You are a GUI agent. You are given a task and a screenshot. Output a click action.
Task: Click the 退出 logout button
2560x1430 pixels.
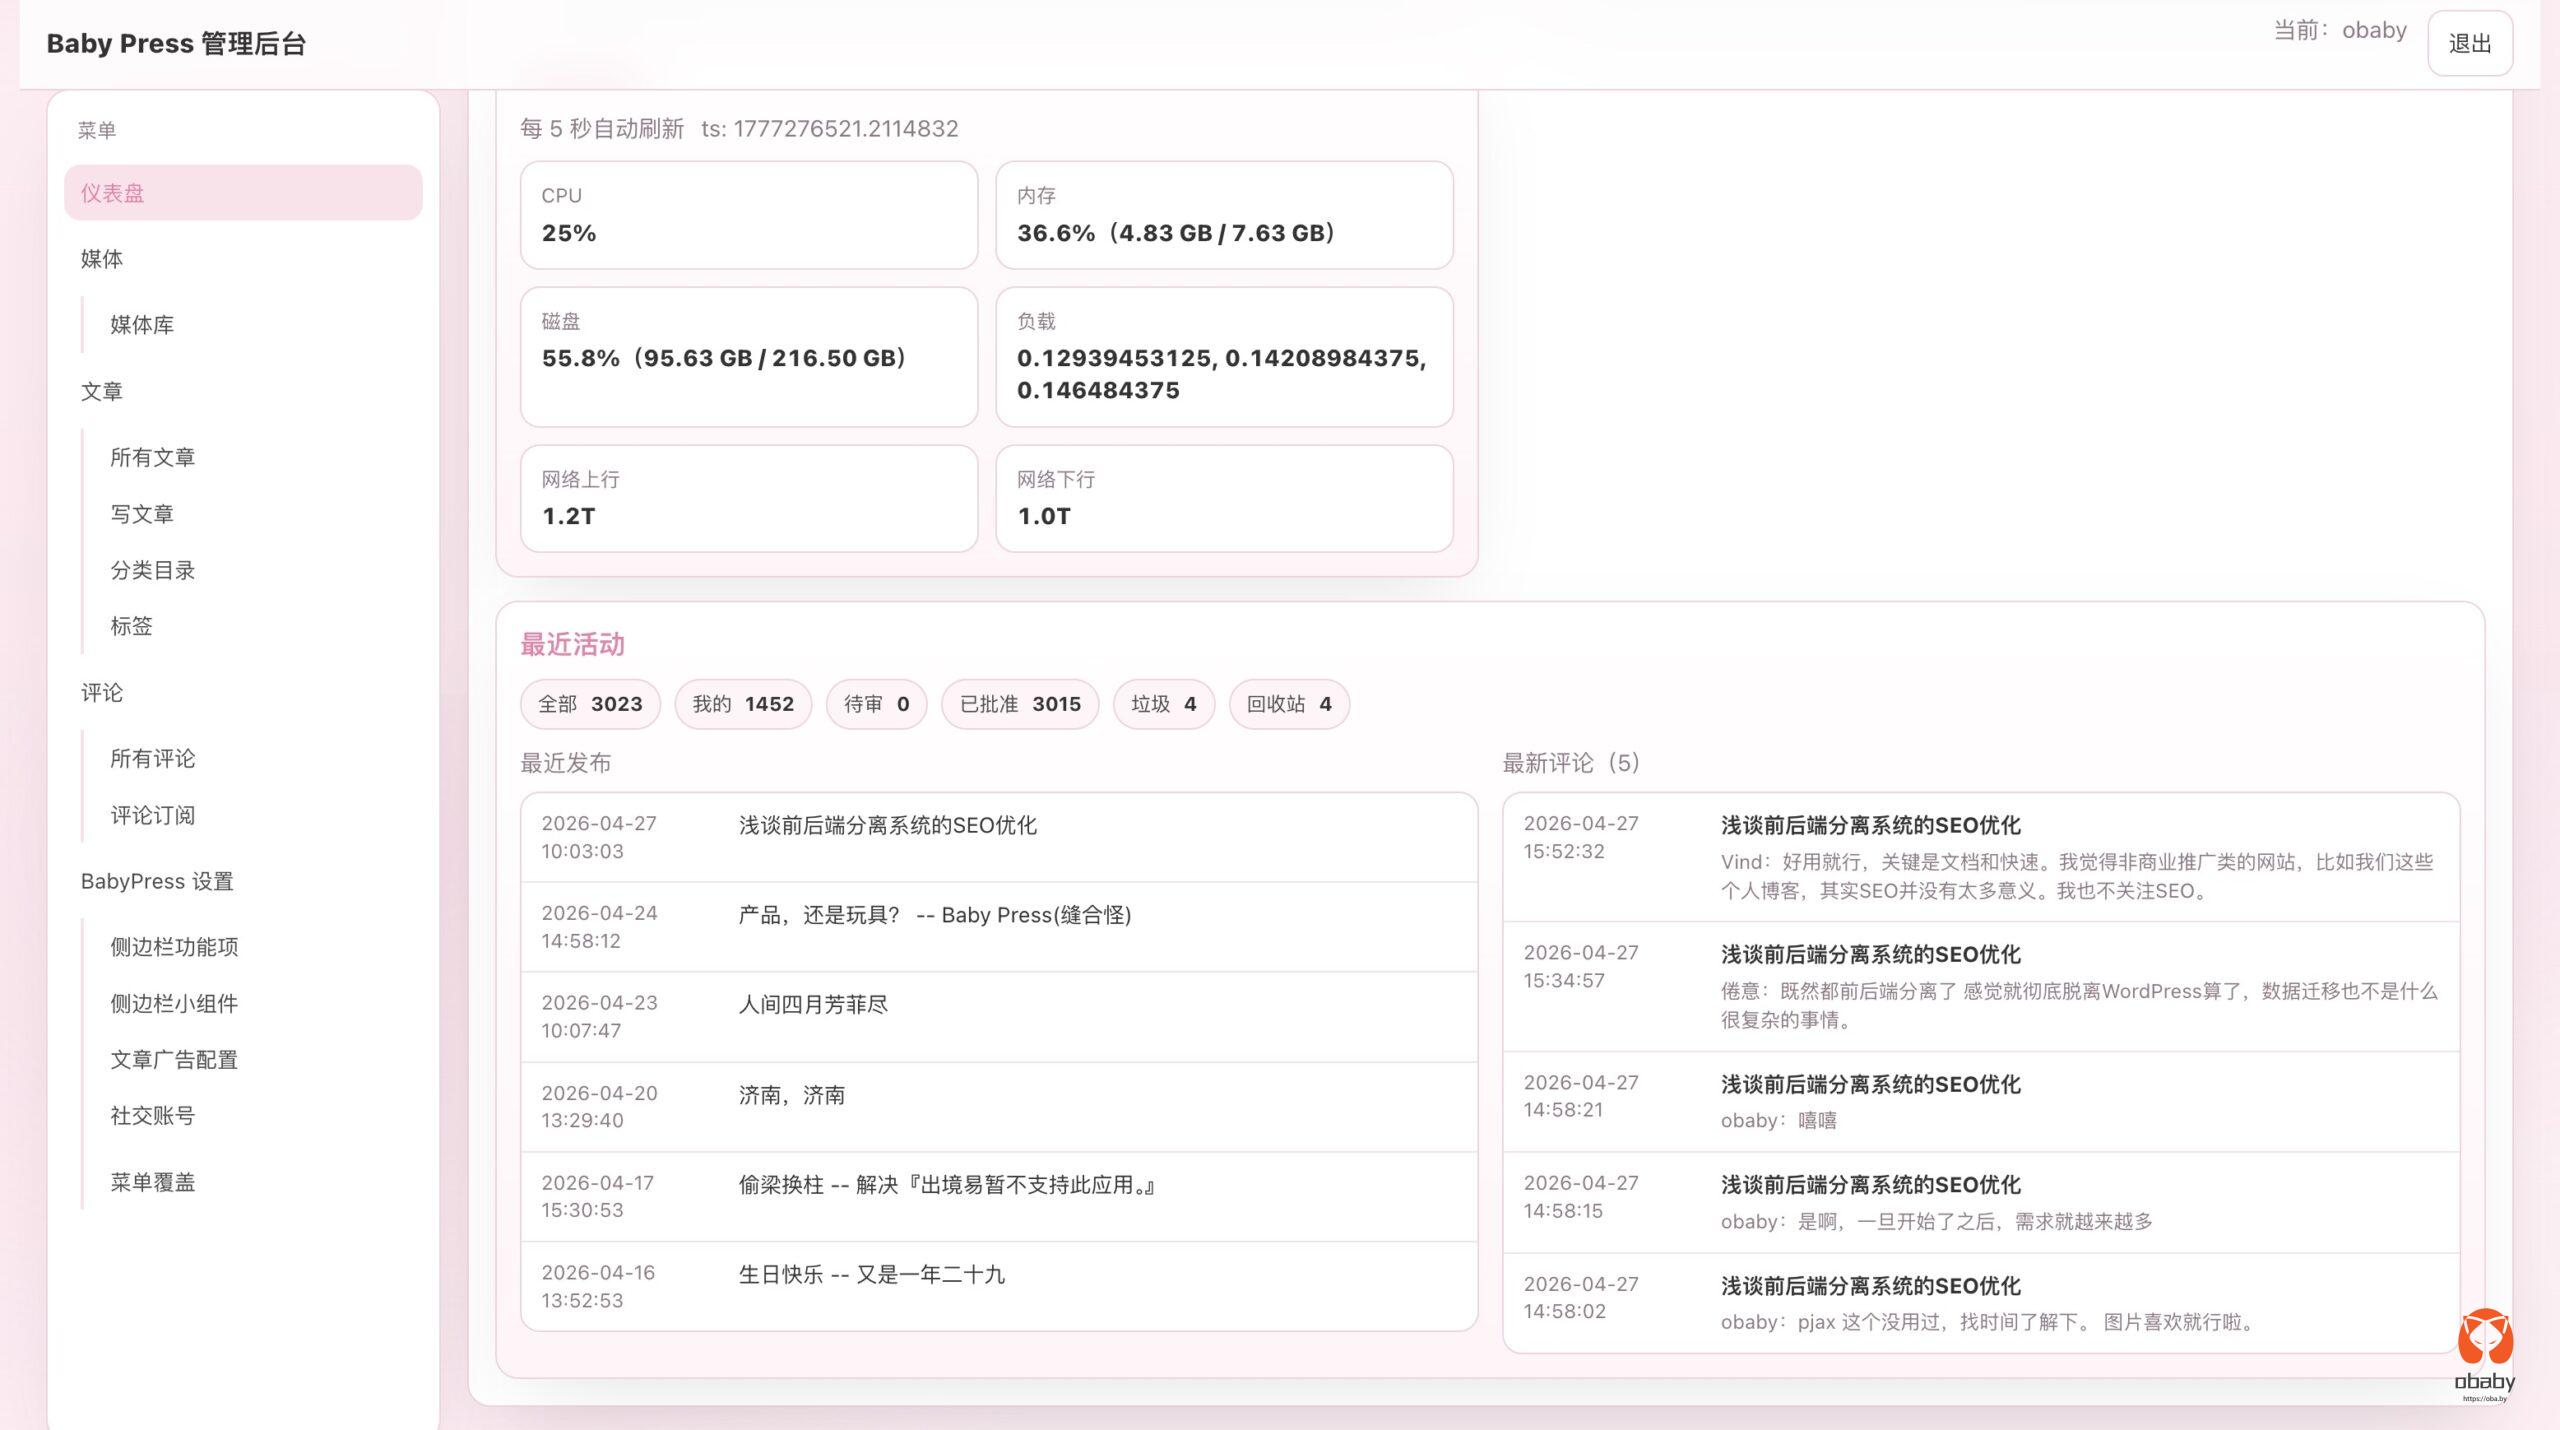tap(2469, 44)
